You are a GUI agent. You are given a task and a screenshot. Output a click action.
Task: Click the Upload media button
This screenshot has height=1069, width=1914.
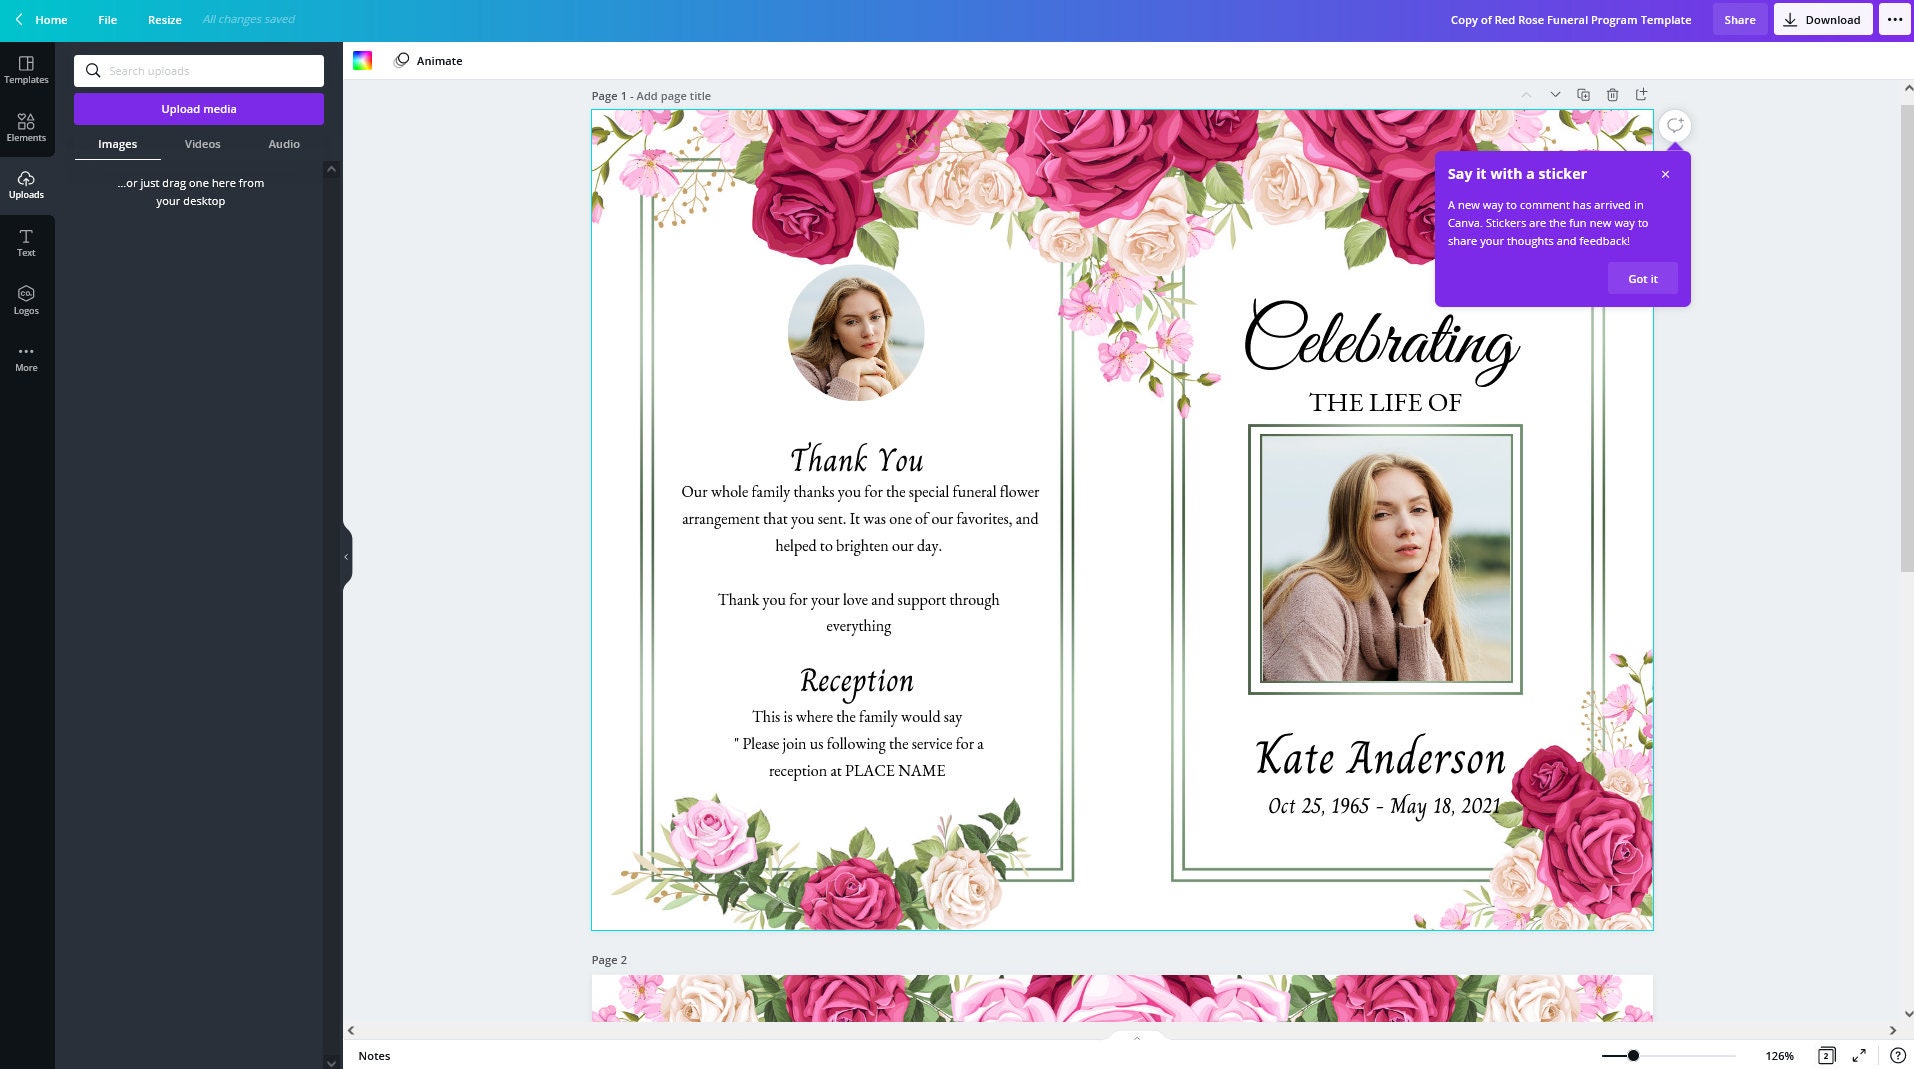[x=198, y=108]
